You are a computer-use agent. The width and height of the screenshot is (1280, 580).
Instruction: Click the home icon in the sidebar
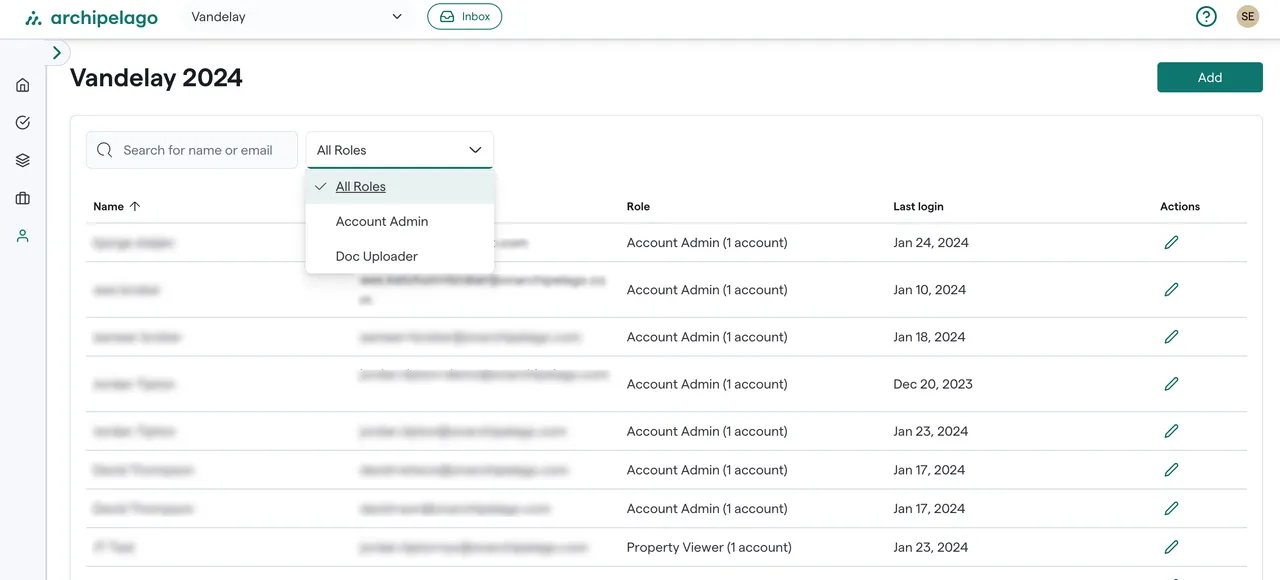(23, 85)
